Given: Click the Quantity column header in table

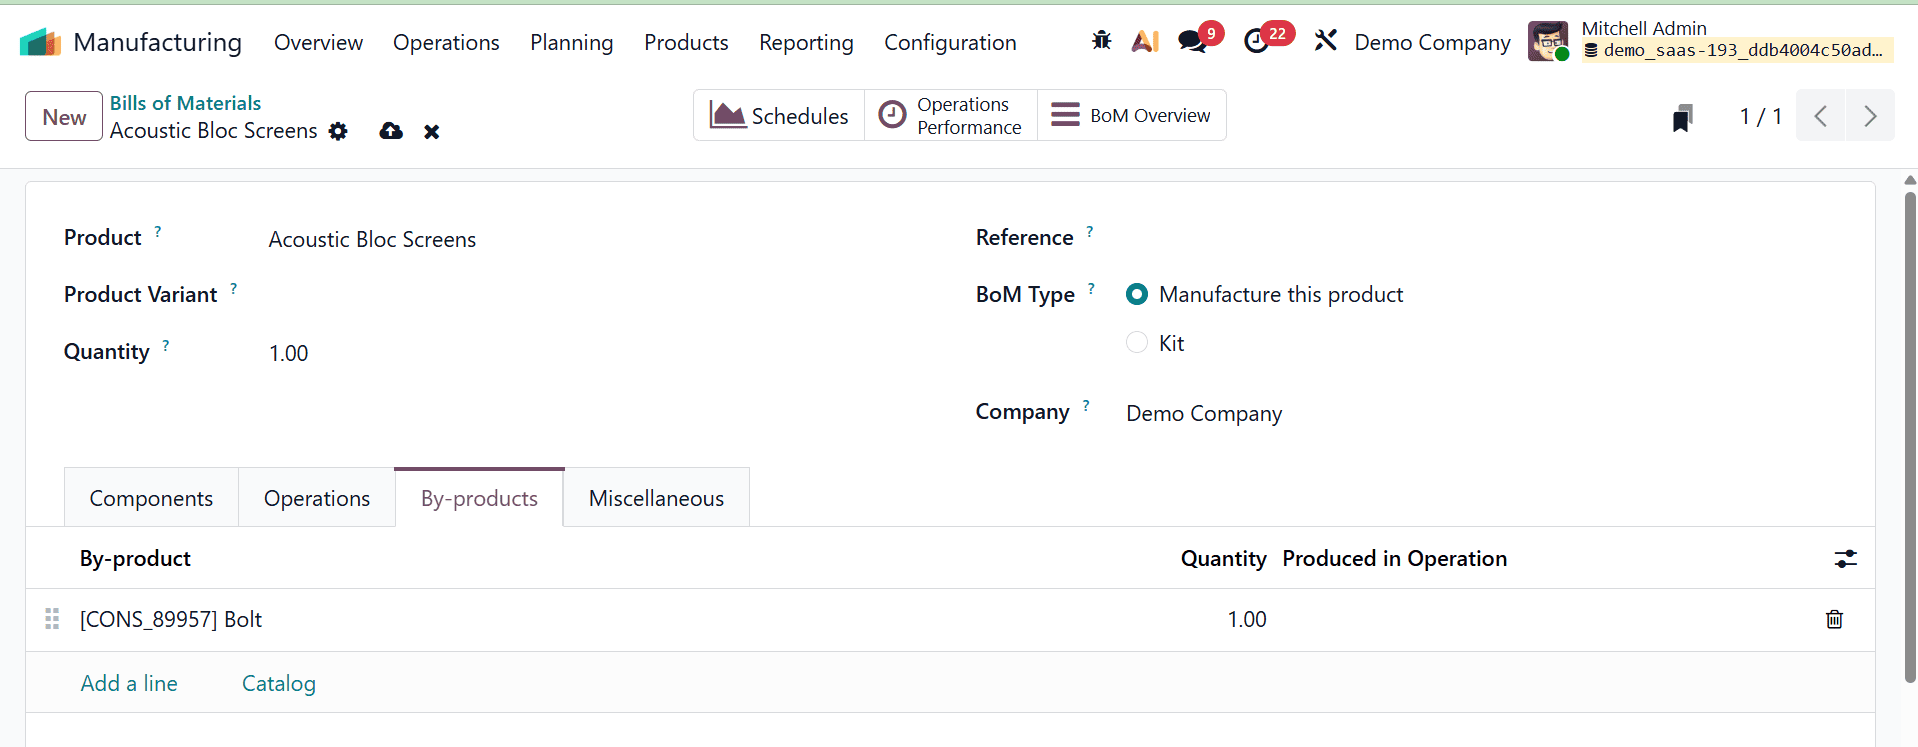Looking at the screenshot, I should tap(1223, 558).
